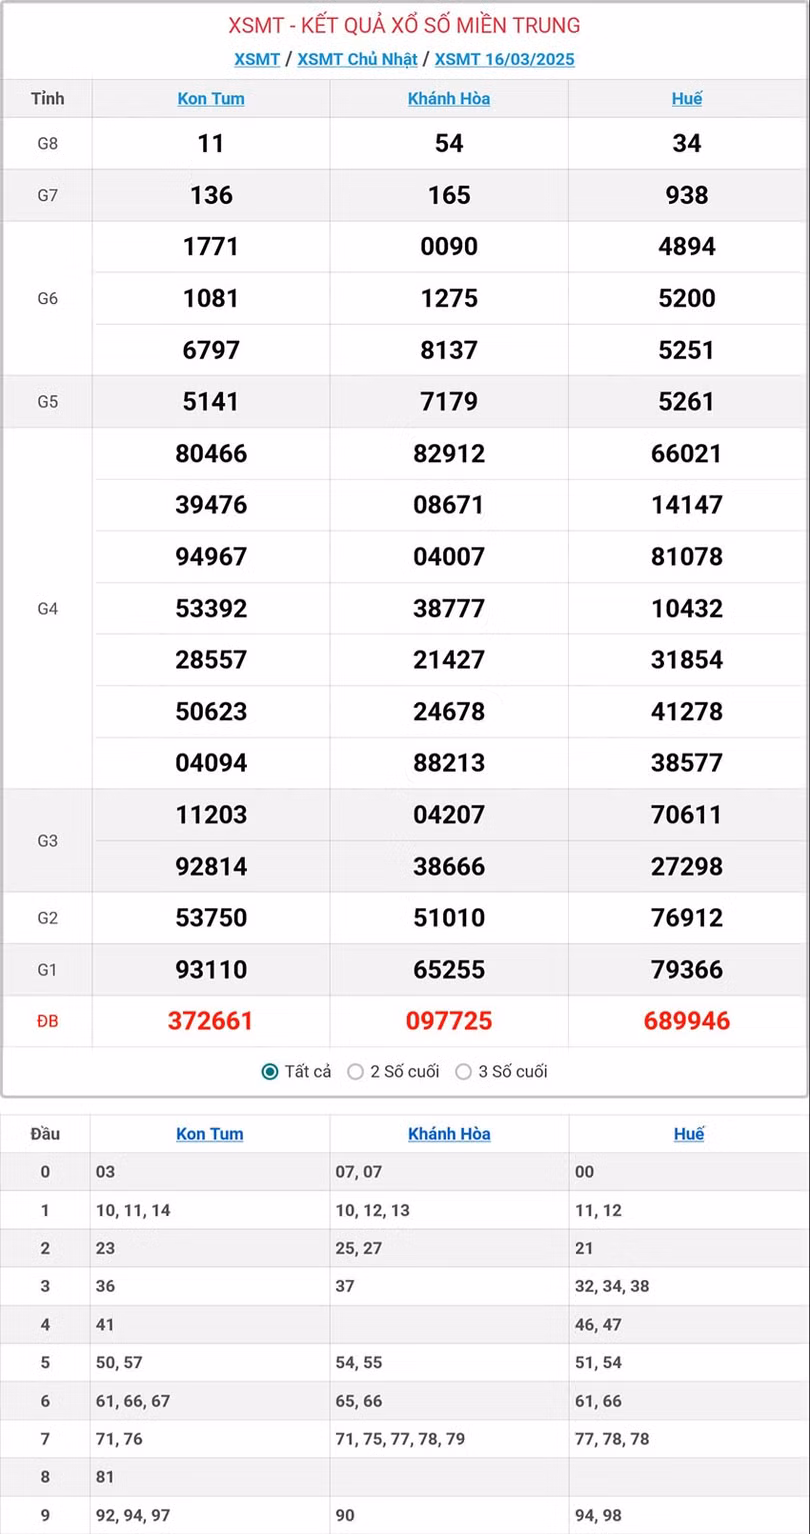Click the KẾT QUẢ XỔ SỐ MIỀN TRUNG title

coord(404,25)
